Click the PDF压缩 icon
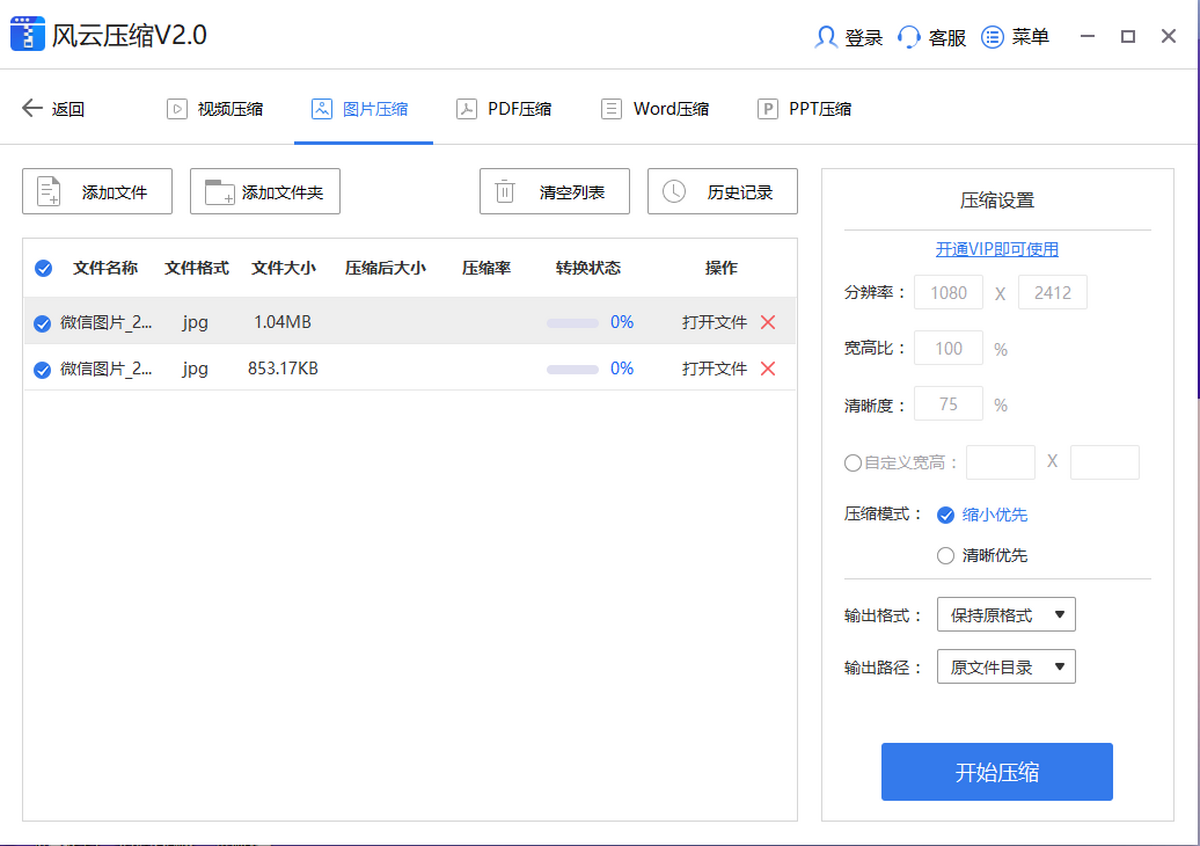Image resolution: width=1200 pixels, height=846 pixels. (x=467, y=108)
